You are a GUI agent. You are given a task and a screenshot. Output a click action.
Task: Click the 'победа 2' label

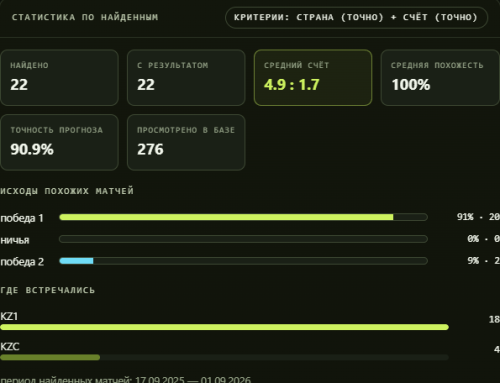point(22,262)
